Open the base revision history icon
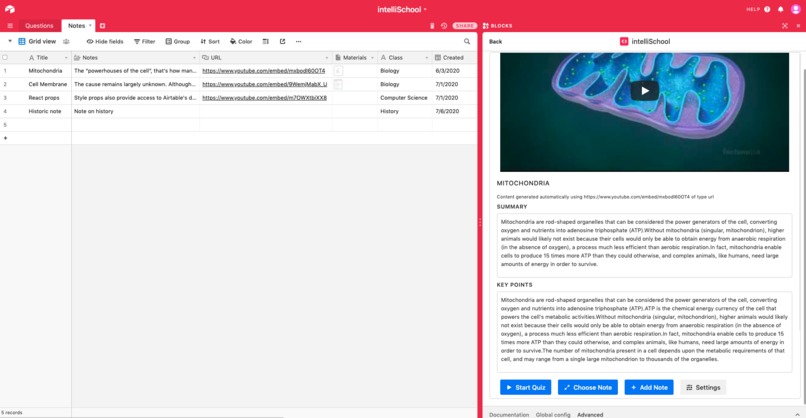This screenshot has height=418, width=806. (444, 26)
